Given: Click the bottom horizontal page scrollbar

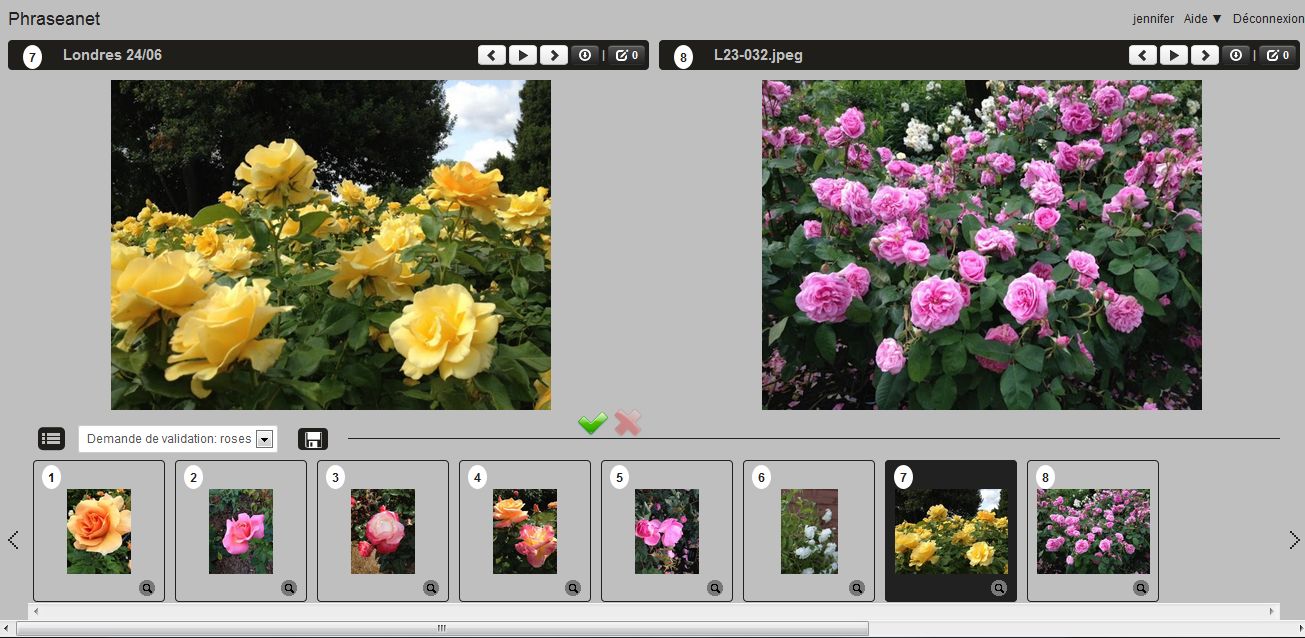Looking at the screenshot, I should [442, 628].
